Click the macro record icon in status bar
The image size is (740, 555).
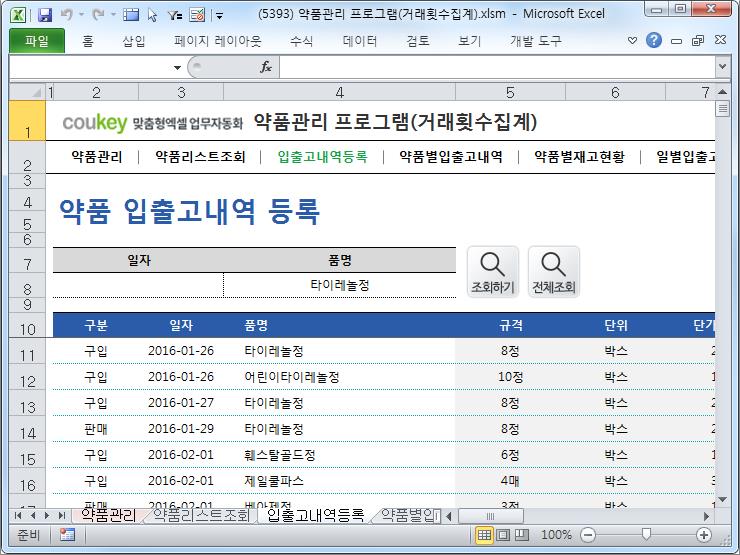(67, 535)
